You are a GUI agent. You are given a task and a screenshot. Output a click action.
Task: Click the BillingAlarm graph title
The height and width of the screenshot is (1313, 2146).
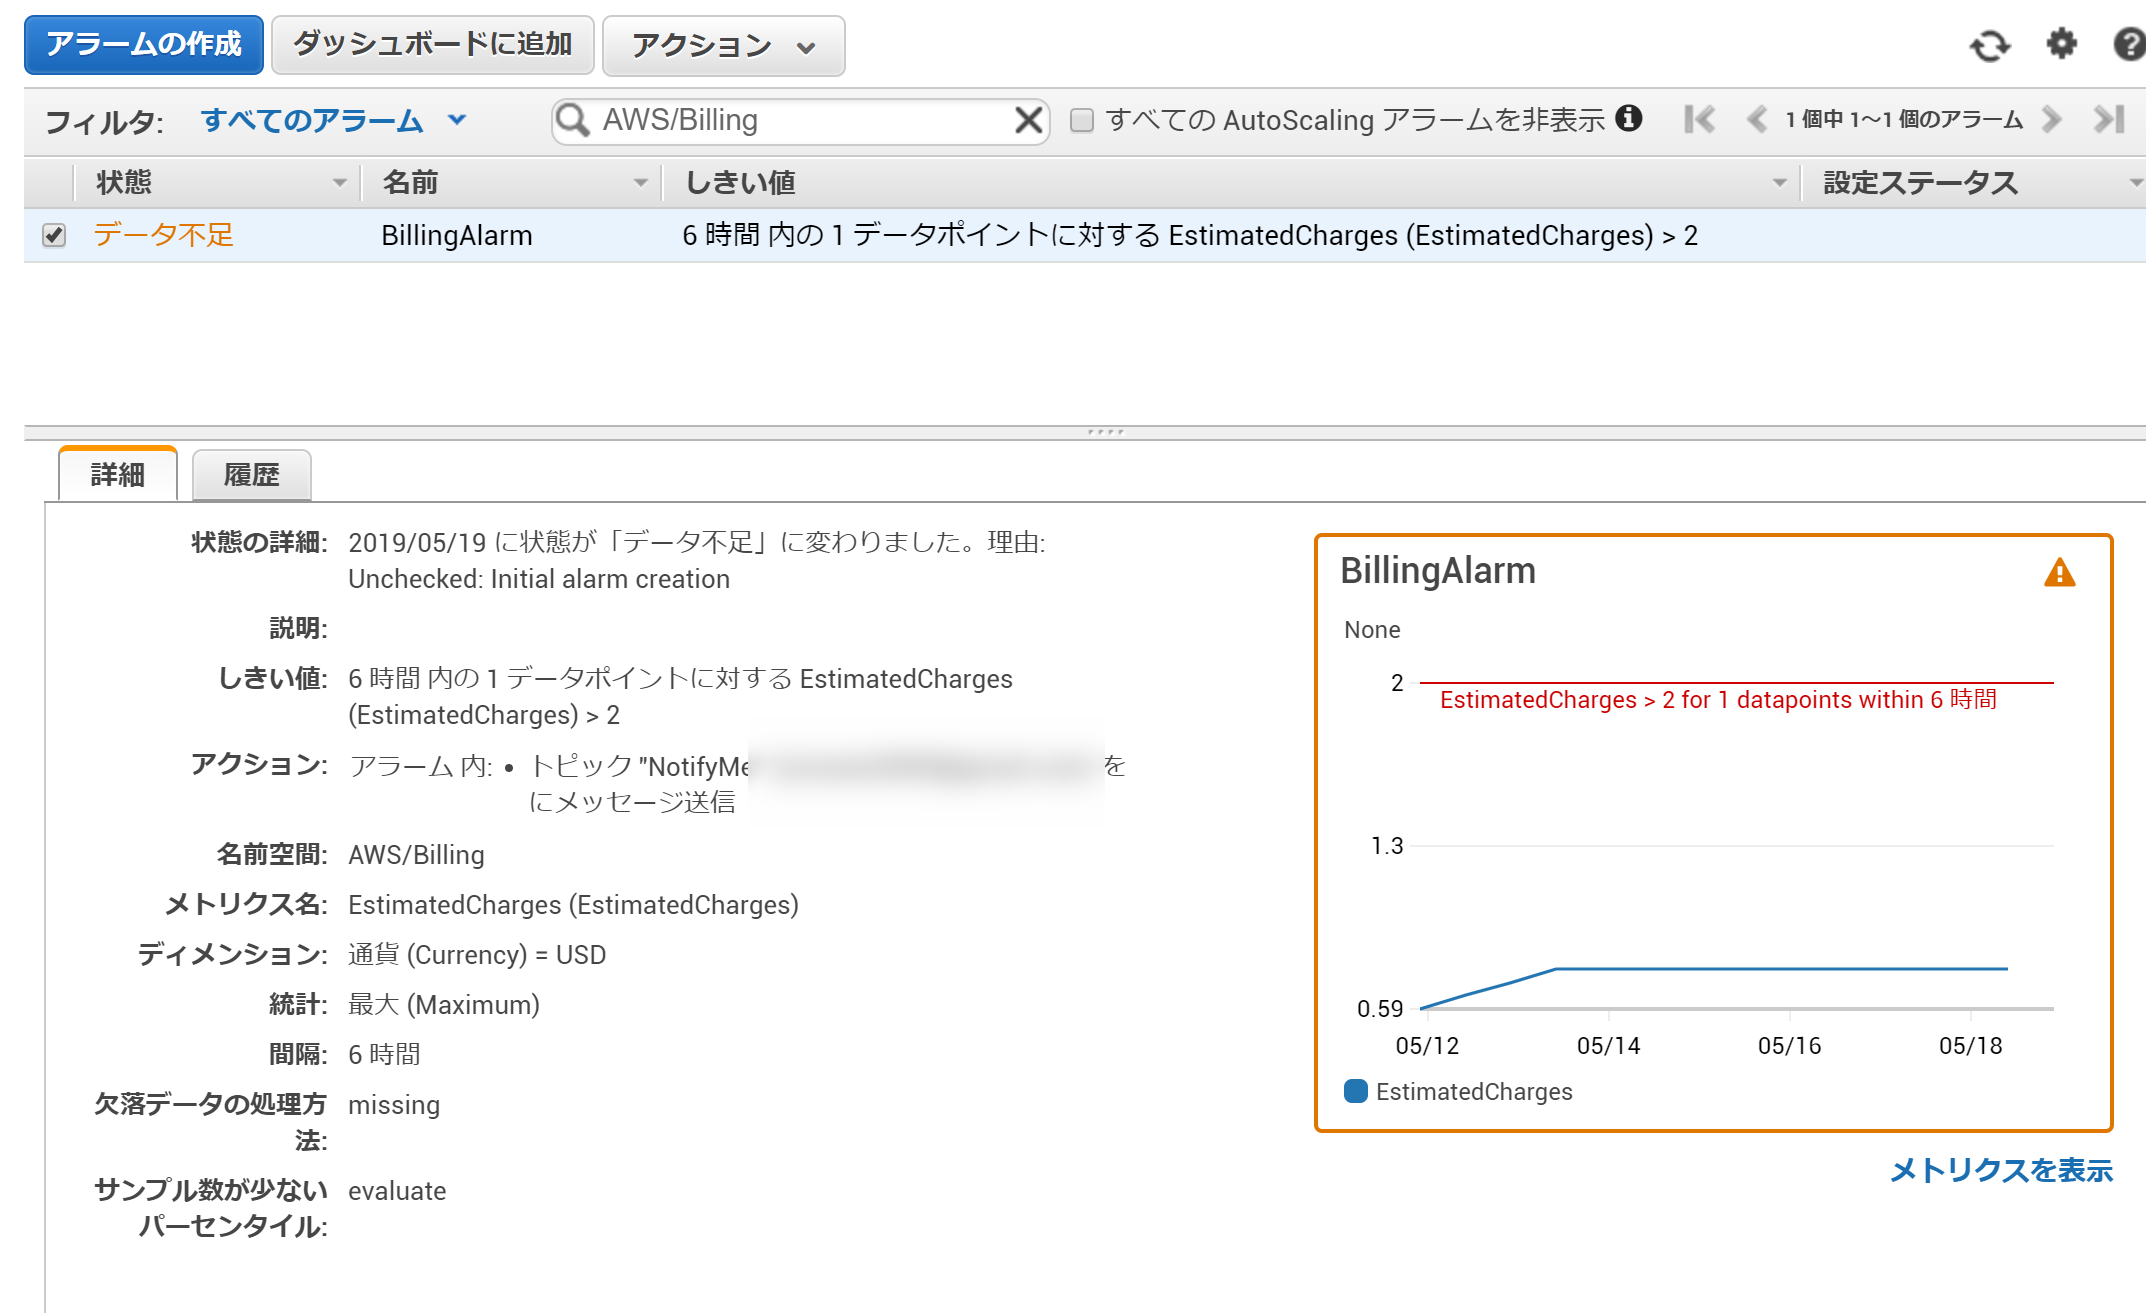[1438, 571]
